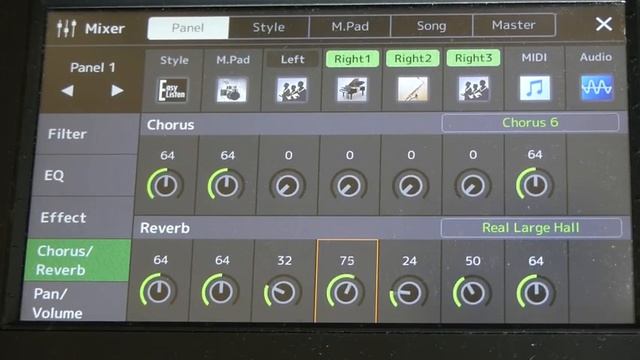The width and height of the screenshot is (640, 360).
Task: Adjust the M.Pad chorus knob
Action: pyautogui.click(x=226, y=185)
